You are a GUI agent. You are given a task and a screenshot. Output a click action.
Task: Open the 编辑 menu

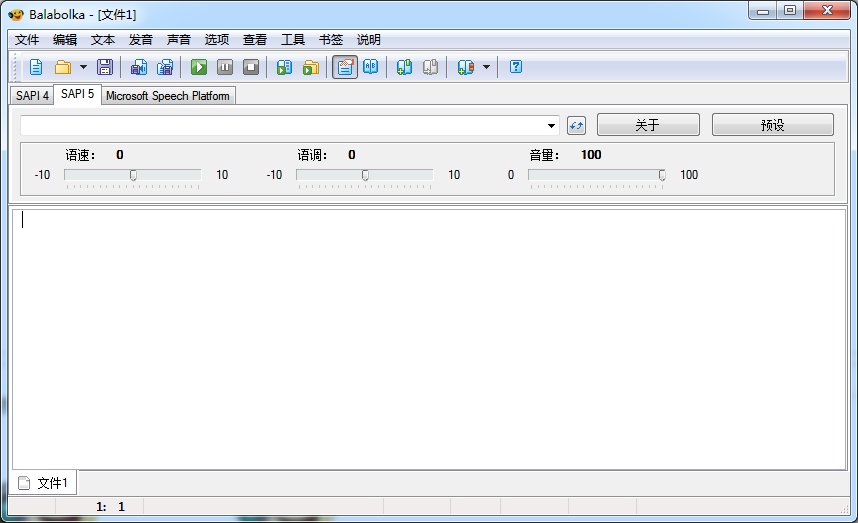coord(65,39)
